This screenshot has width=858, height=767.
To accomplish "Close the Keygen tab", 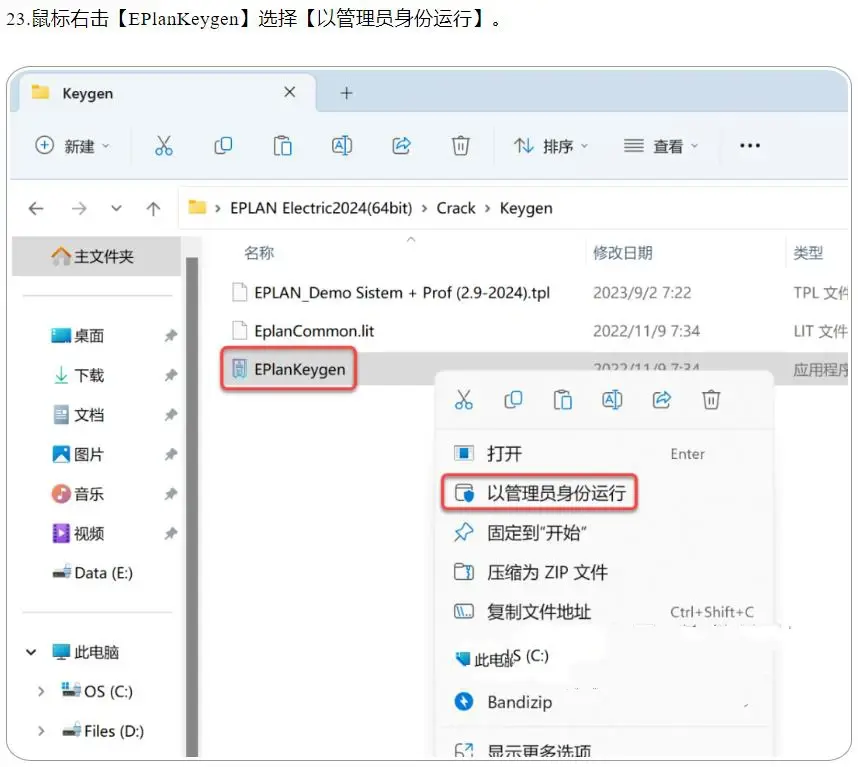I will [x=290, y=92].
